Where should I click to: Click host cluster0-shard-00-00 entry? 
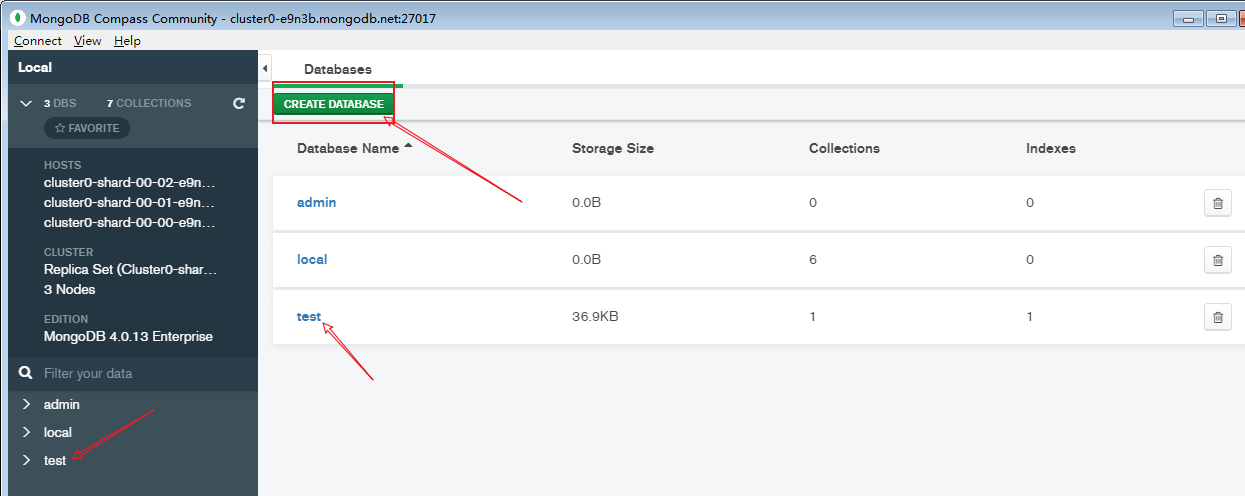point(130,222)
